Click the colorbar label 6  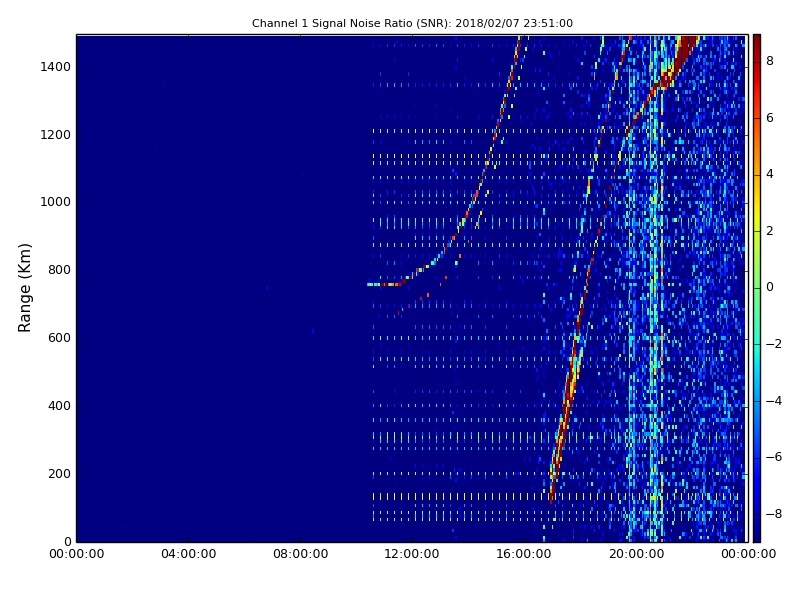pos(770,118)
